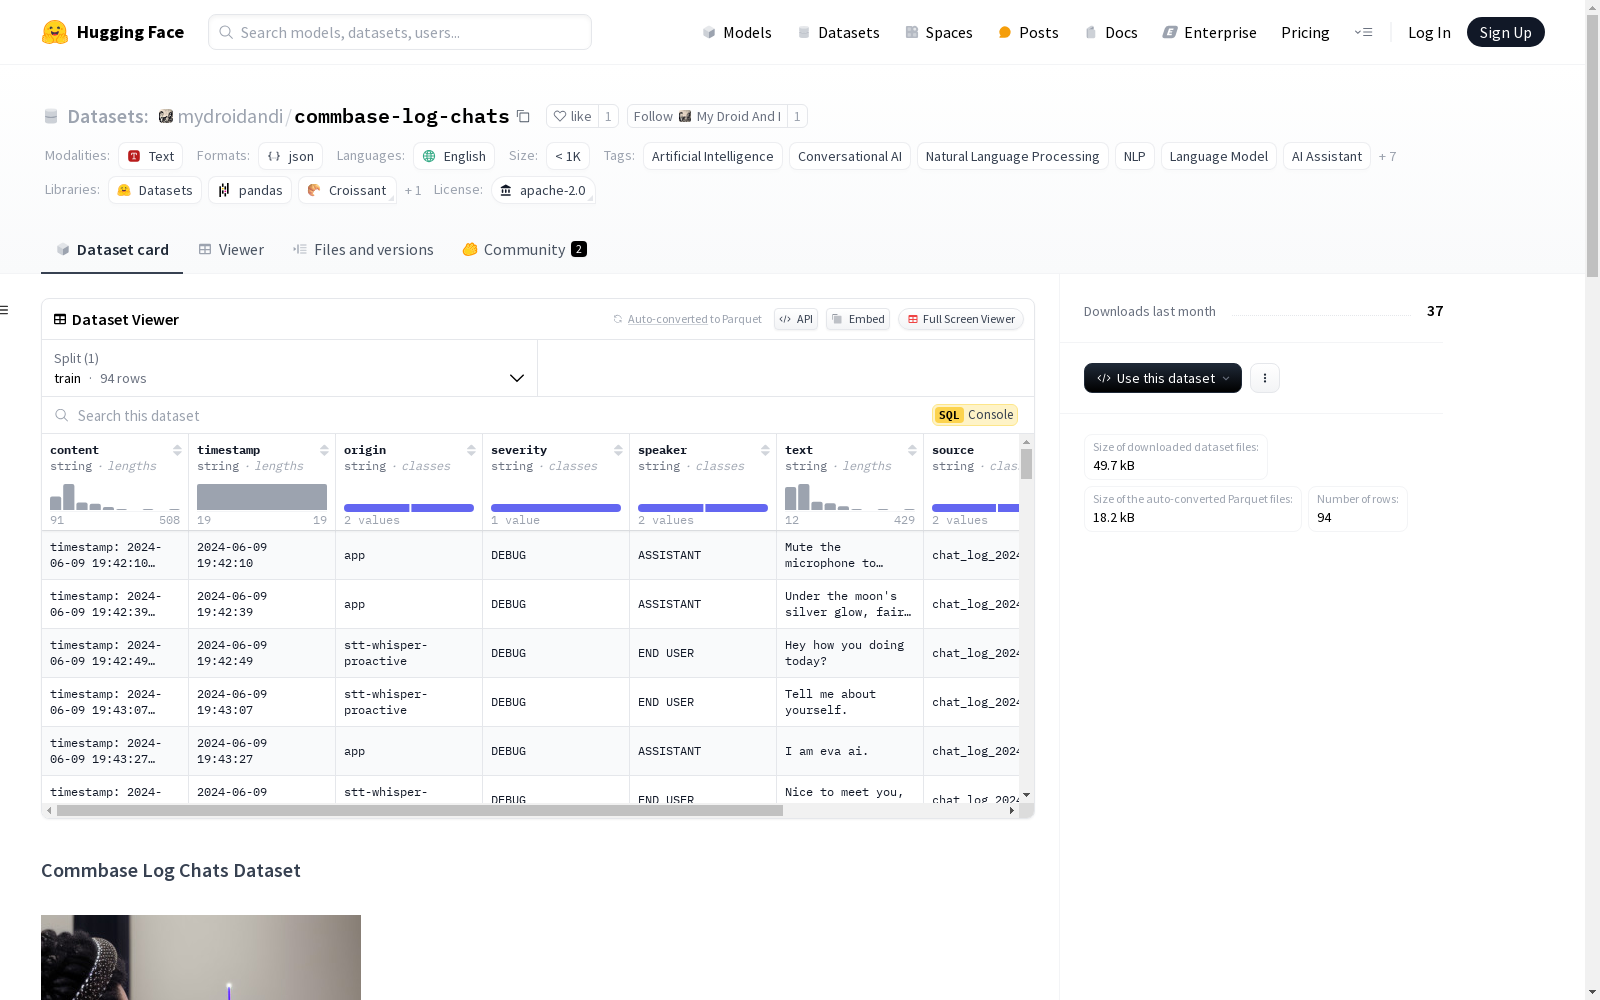Screen dimensions: 1600x1000
Task: Open the Datasets page in the navbar
Action: tap(838, 32)
